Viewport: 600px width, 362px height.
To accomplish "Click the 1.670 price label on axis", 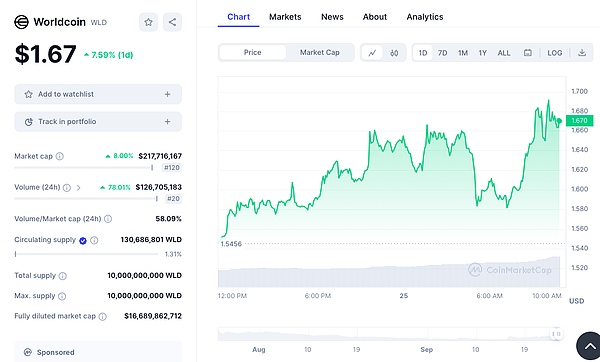I will point(579,121).
